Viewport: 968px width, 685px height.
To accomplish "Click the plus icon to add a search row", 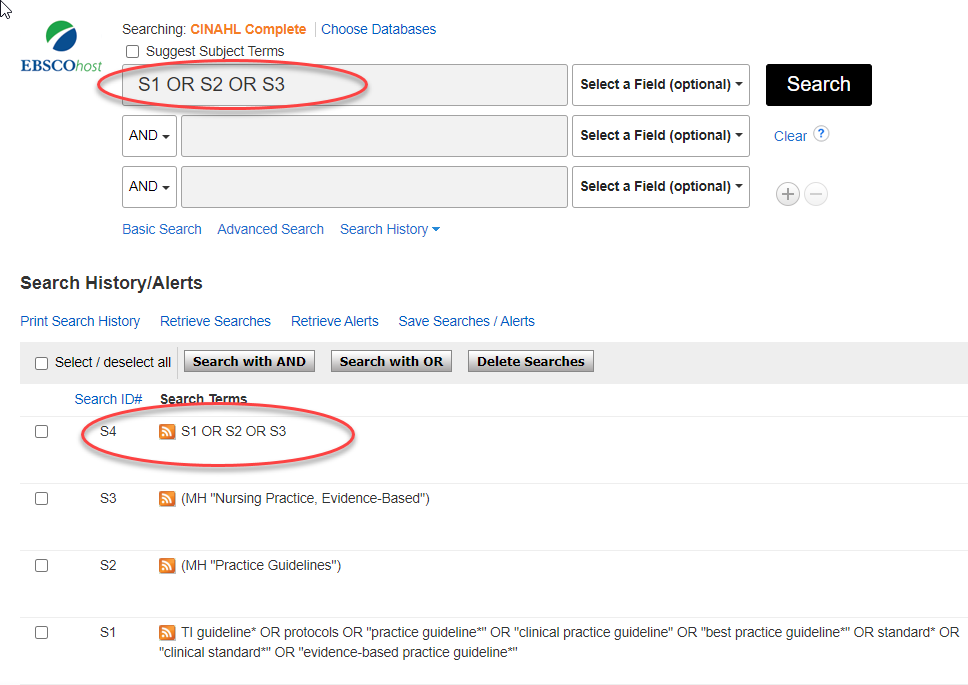I will 788,194.
